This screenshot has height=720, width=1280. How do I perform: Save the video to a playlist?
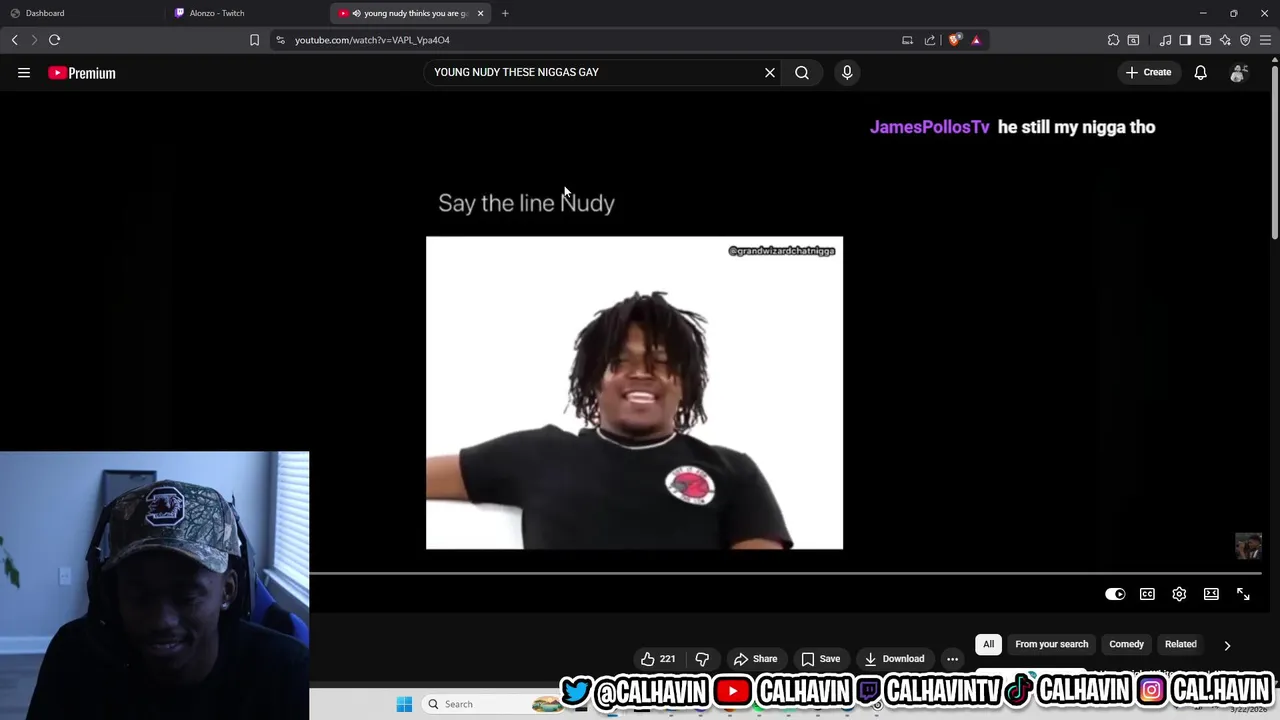click(x=820, y=659)
